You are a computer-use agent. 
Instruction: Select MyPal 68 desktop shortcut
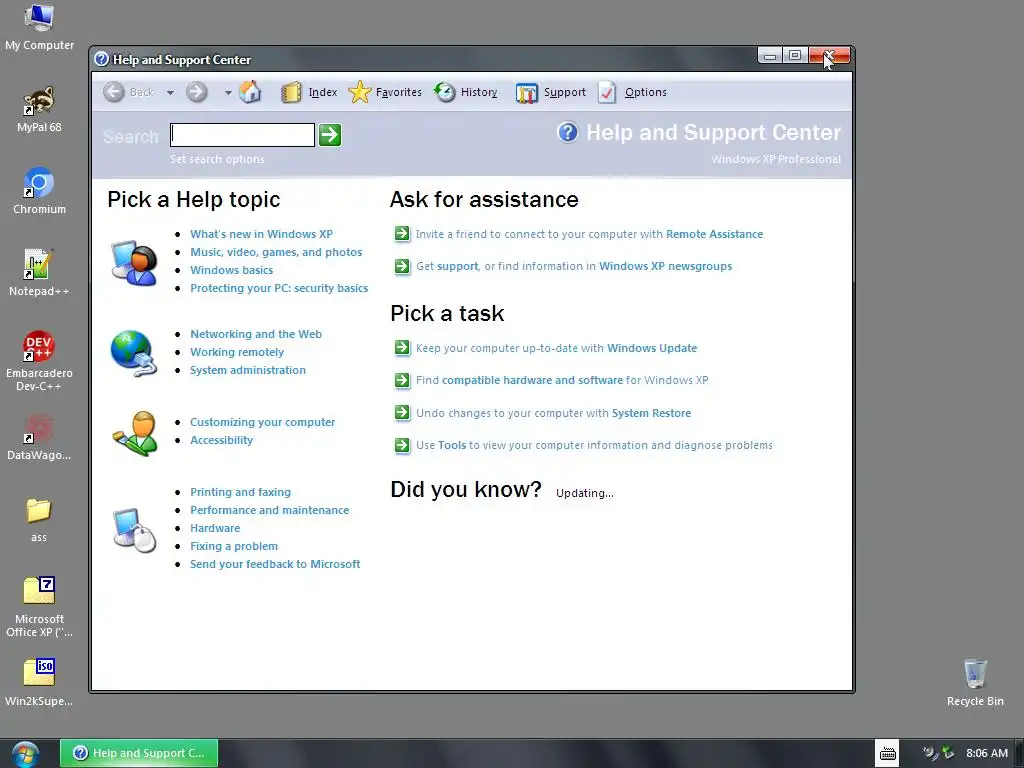click(x=39, y=110)
